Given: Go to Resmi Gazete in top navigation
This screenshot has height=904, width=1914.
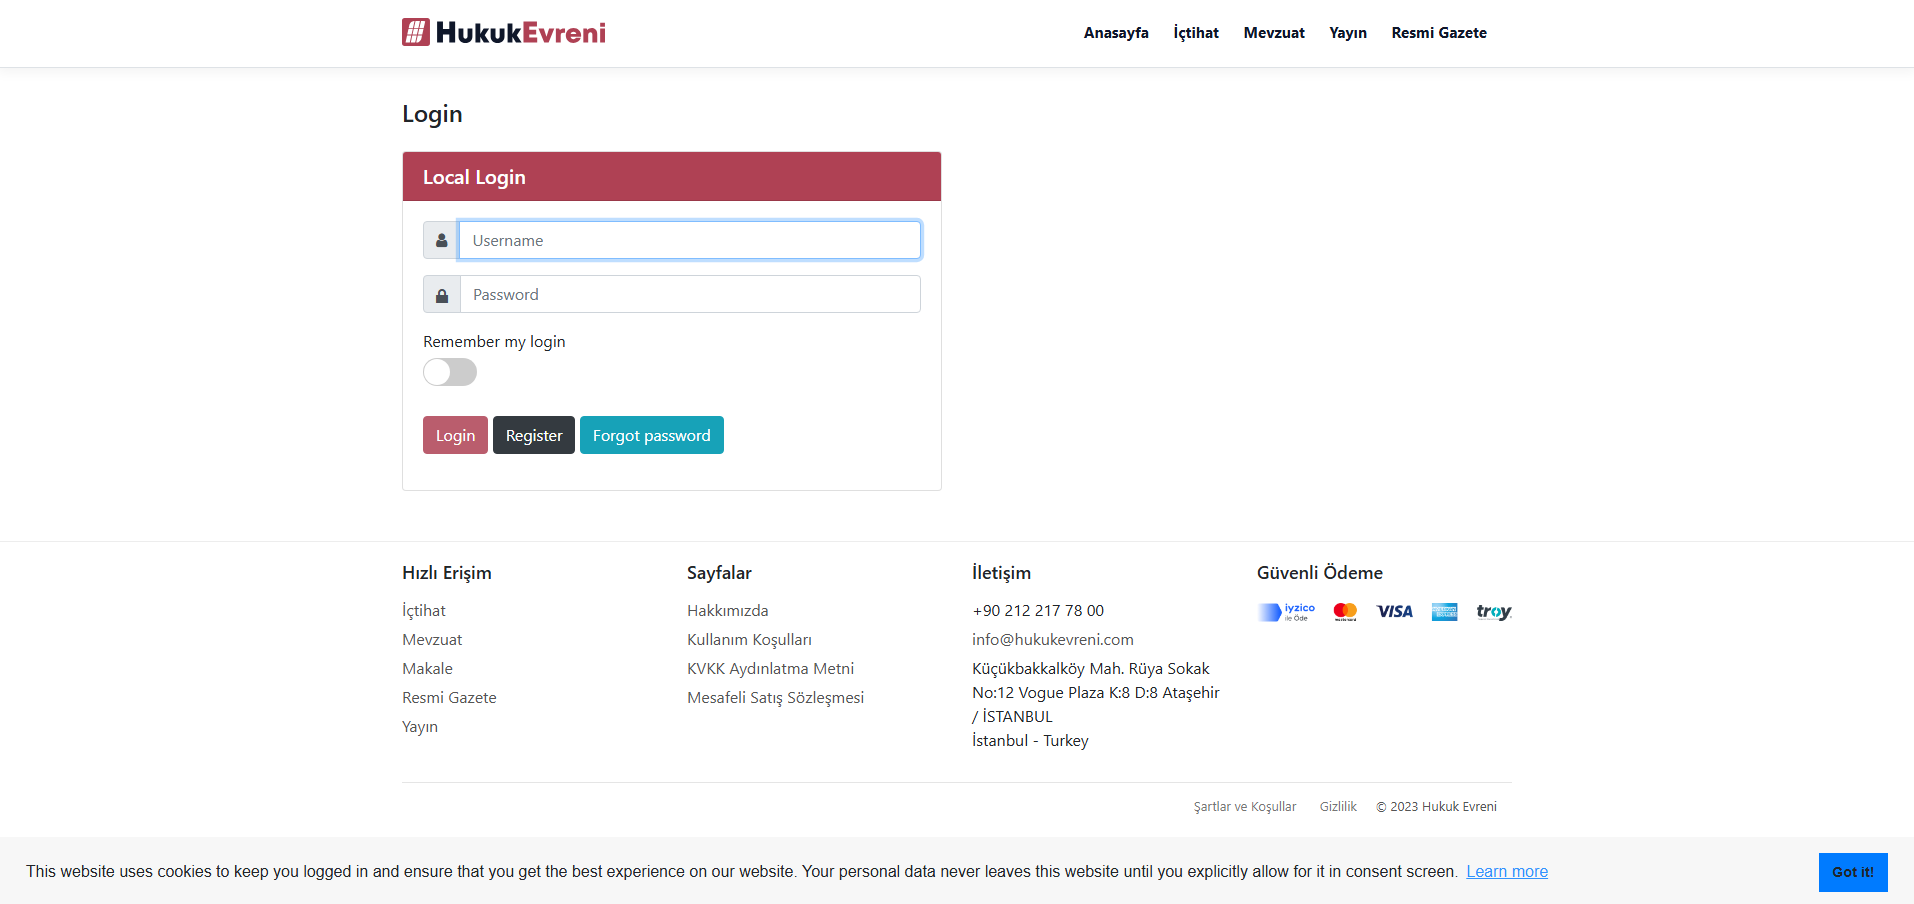Looking at the screenshot, I should (1438, 33).
